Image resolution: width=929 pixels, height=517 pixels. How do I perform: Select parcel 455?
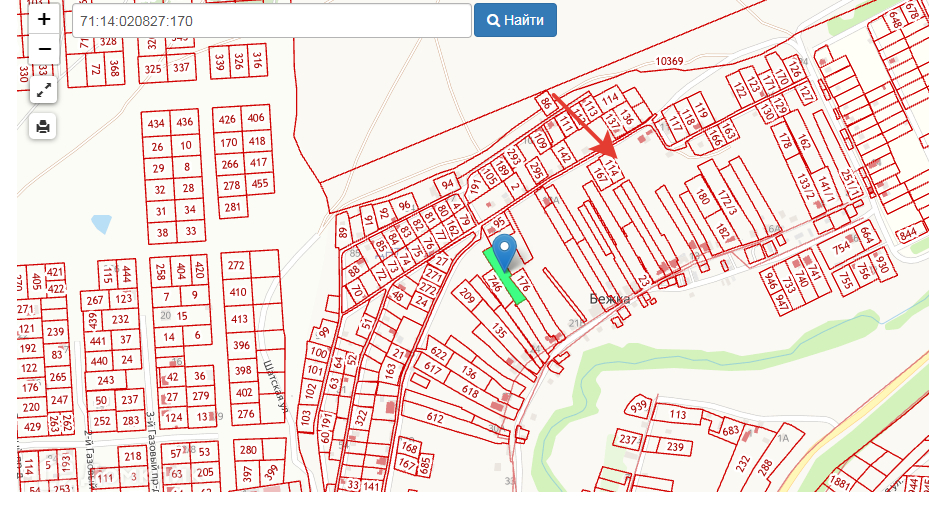point(260,184)
